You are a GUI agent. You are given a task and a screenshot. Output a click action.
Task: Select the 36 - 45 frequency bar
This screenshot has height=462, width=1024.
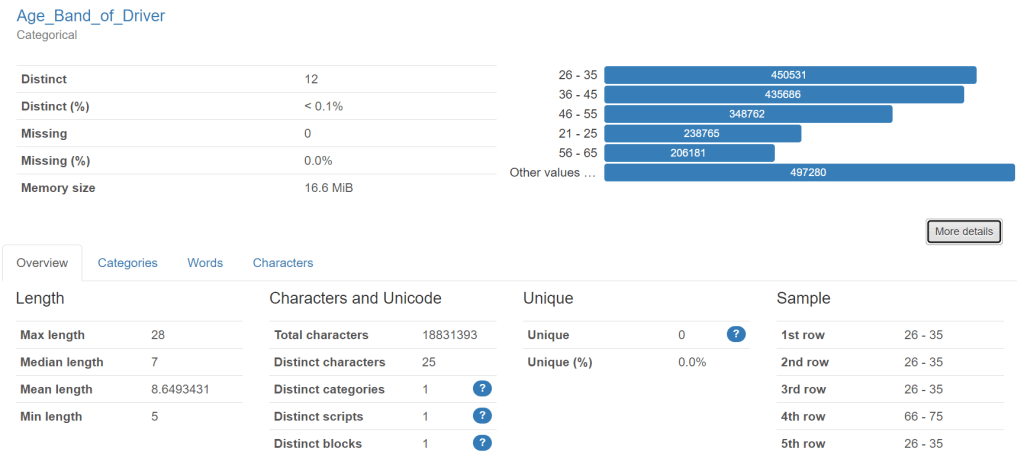783,94
